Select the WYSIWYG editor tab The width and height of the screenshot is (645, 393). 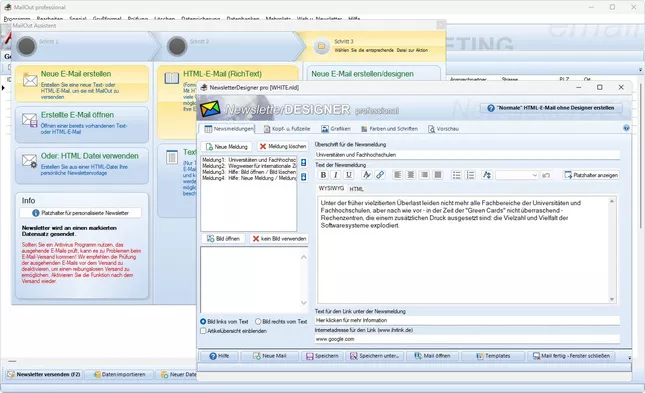point(332,188)
